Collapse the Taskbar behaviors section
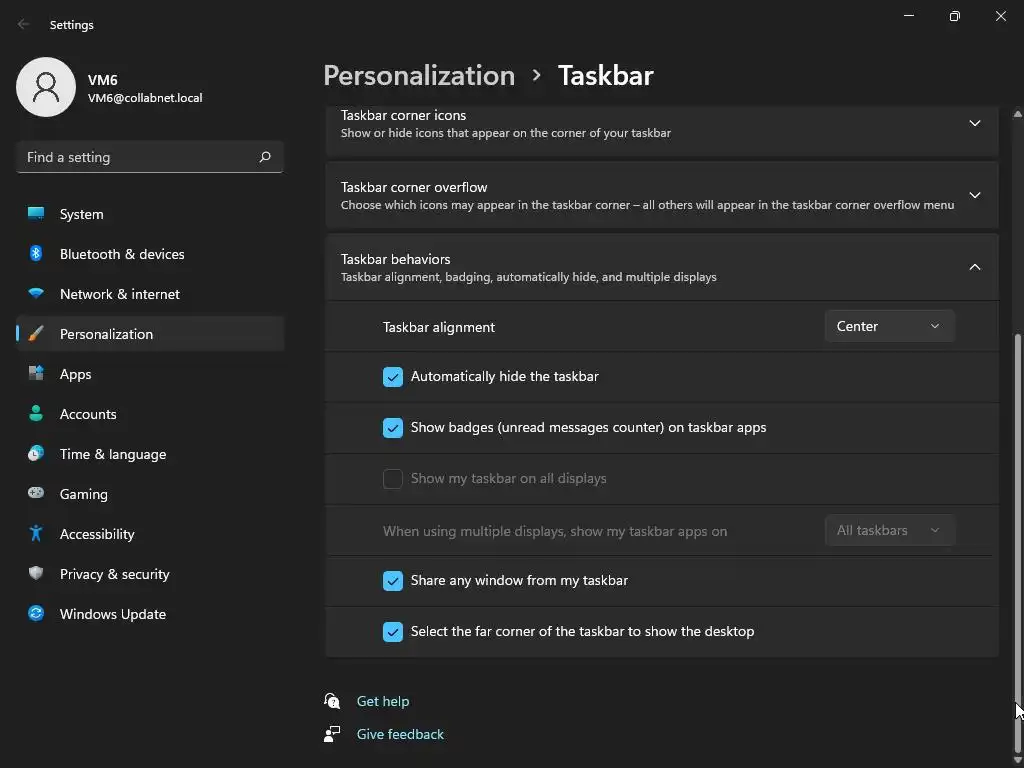 coord(974,267)
